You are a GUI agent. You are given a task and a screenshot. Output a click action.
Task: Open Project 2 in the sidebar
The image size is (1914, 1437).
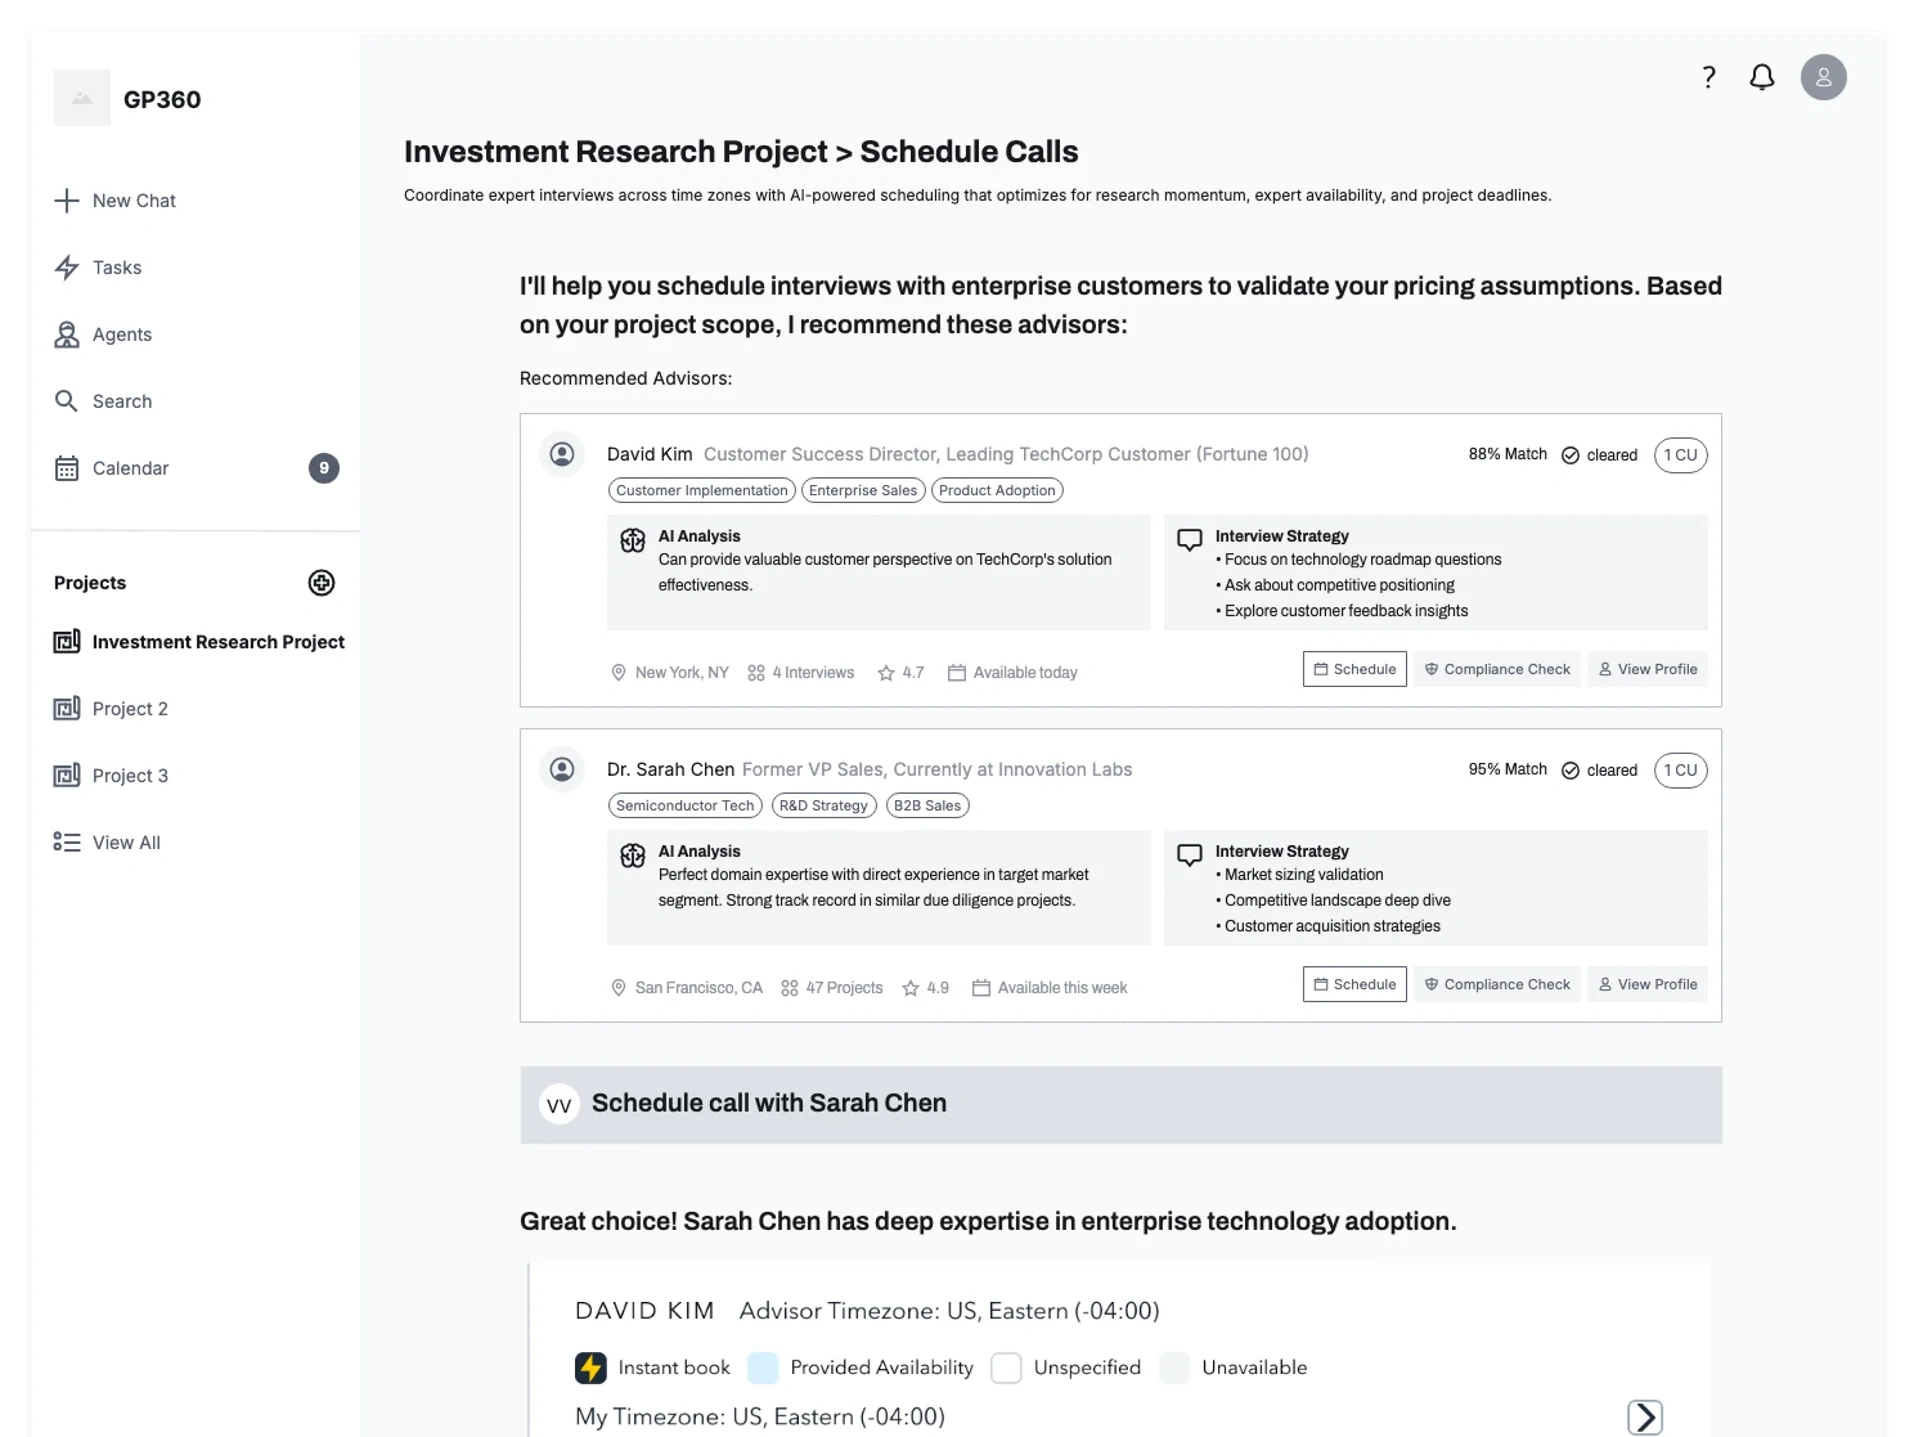coord(130,709)
